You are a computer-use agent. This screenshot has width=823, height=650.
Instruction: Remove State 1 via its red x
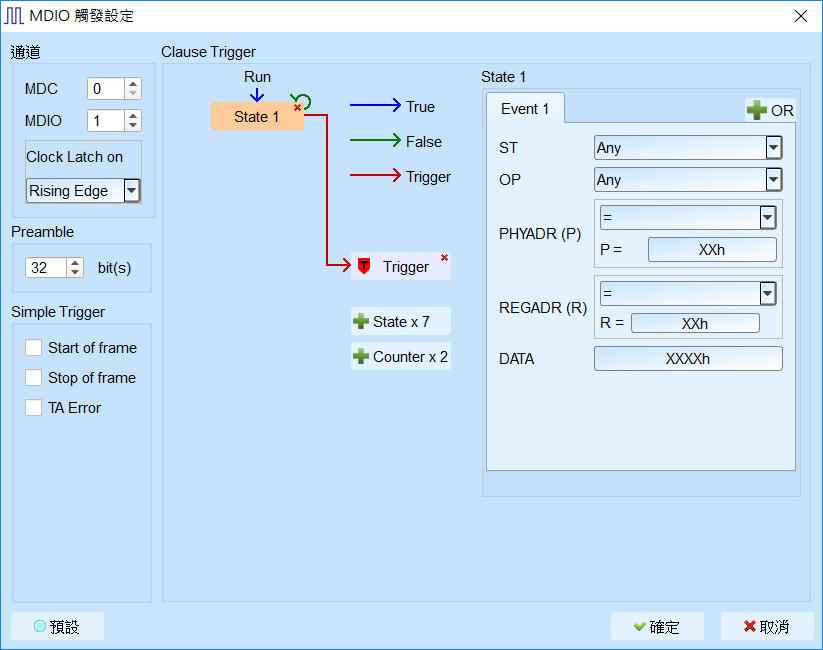297,108
